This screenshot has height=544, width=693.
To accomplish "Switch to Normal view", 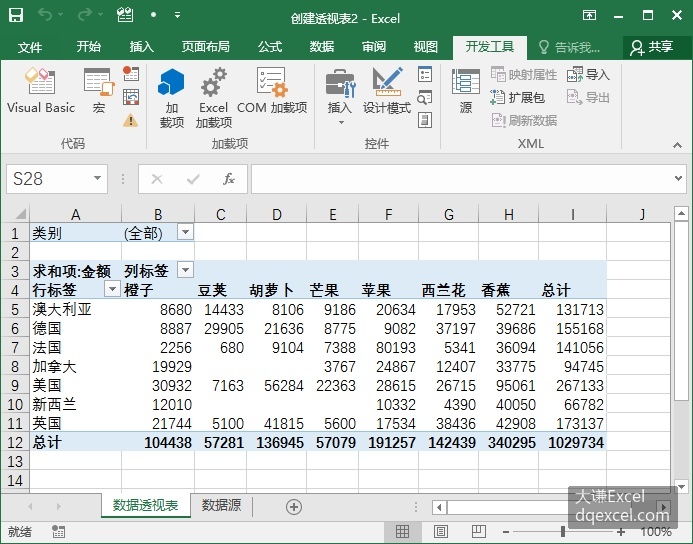I will tap(402, 531).
